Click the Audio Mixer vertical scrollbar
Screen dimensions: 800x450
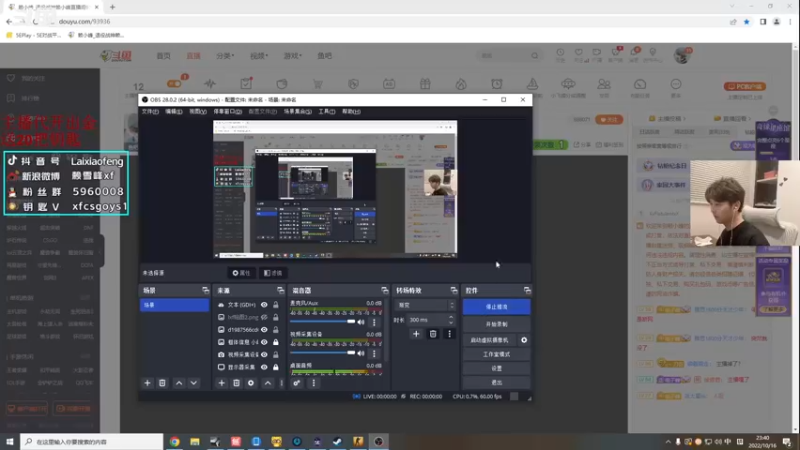(x=385, y=332)
